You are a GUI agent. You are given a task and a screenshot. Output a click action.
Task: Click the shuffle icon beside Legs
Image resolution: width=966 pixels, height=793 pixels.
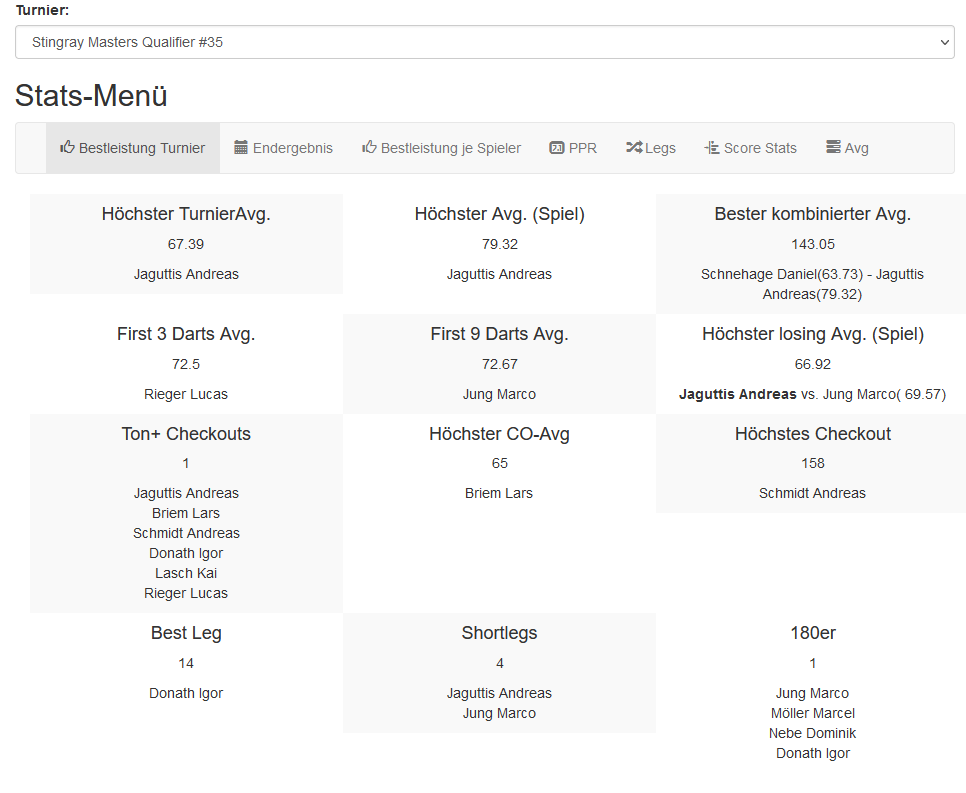tap(634, 148)
